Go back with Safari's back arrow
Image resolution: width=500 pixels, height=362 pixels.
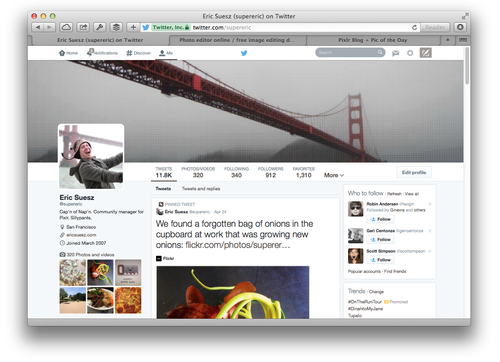click(x=38, y=27)
